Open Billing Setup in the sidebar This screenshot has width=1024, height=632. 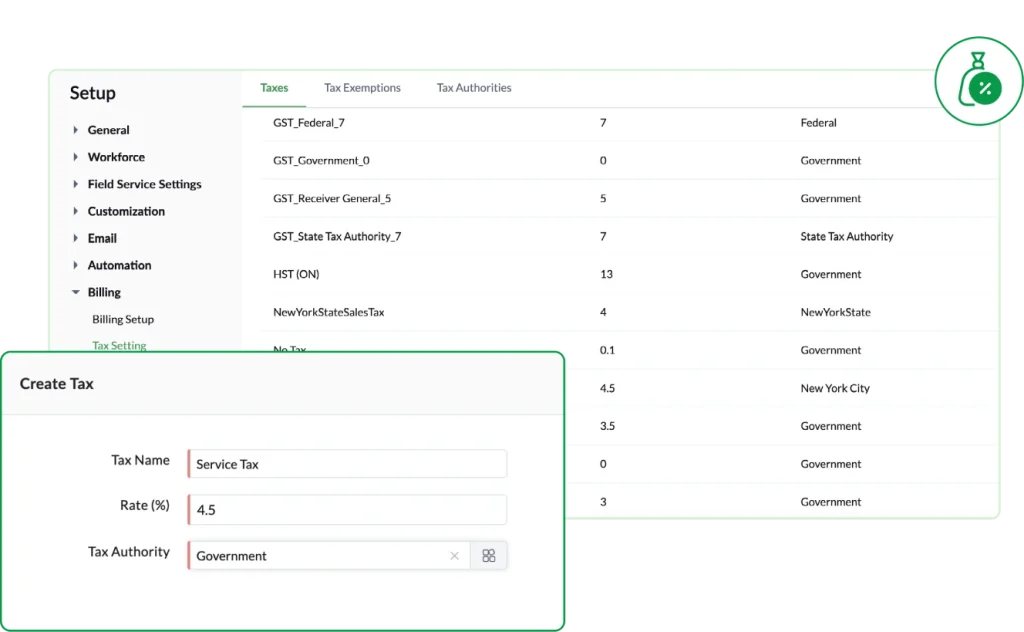[123, 320]
